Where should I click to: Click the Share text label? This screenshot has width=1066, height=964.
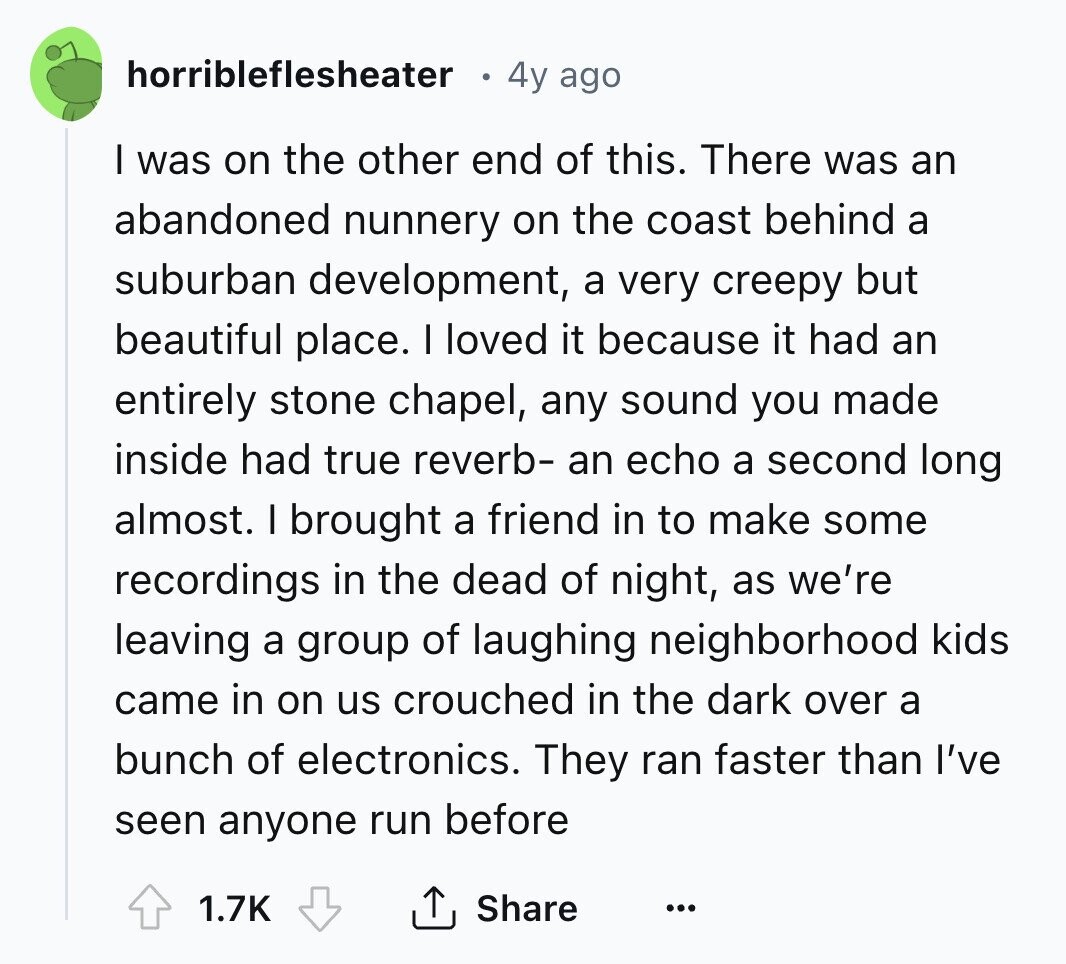527,908
